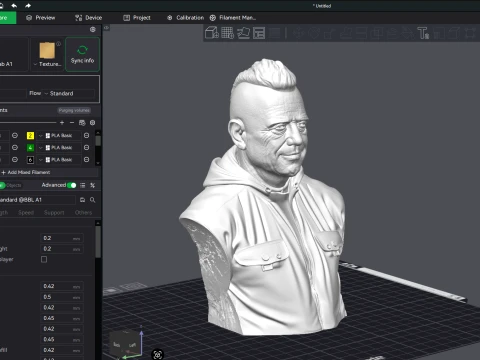Screen dimensions: 480x360
Task: Add a filament with the plus icon
Action: [x=62, y=123]
